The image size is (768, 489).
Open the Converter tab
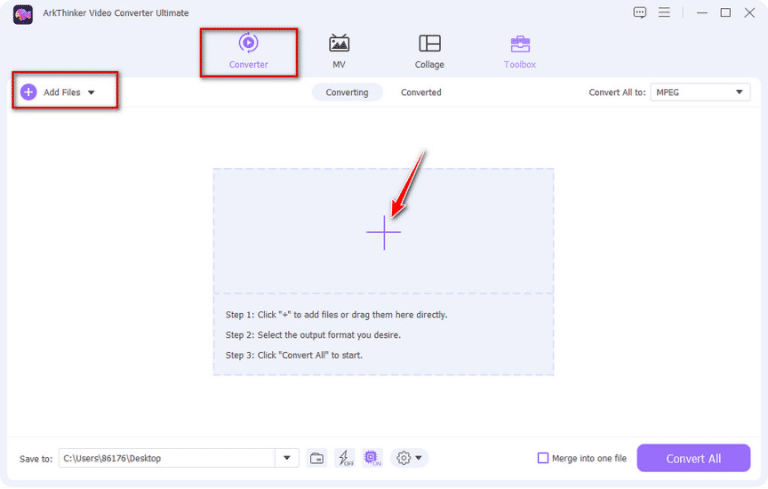click(x=248, y=51)
